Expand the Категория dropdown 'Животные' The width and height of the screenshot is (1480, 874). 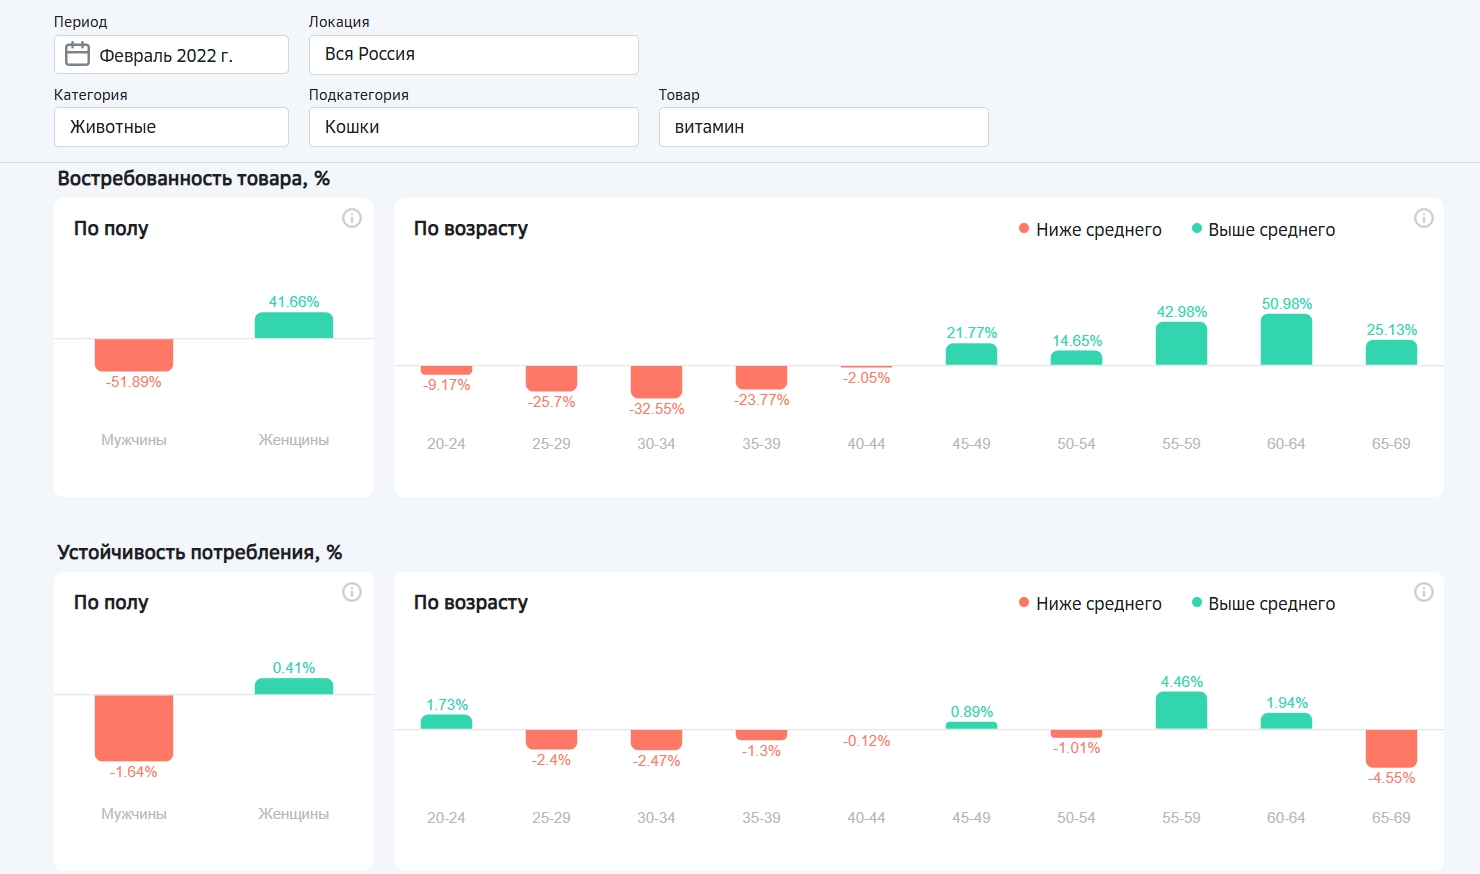tap(171, 127)
